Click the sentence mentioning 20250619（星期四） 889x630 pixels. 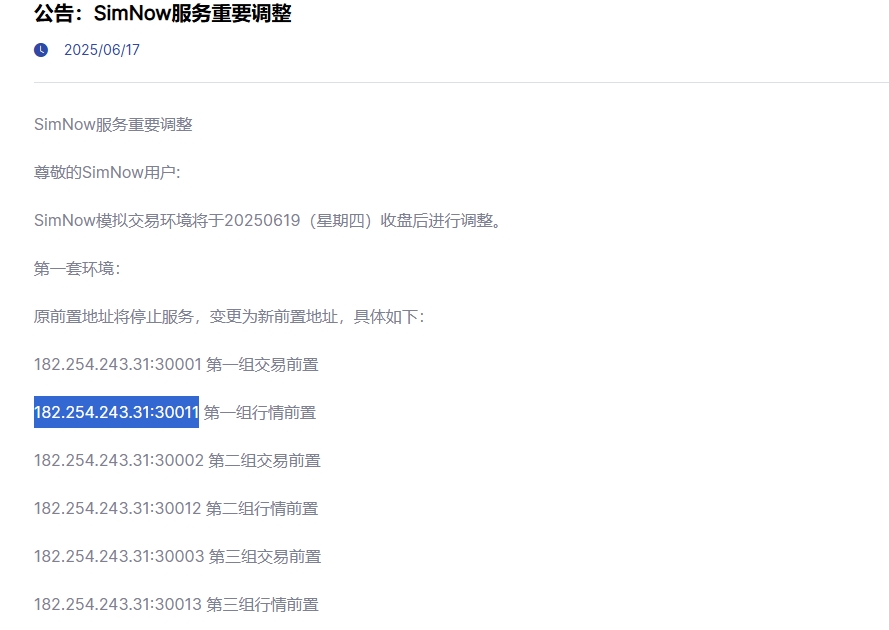point(268,220)
